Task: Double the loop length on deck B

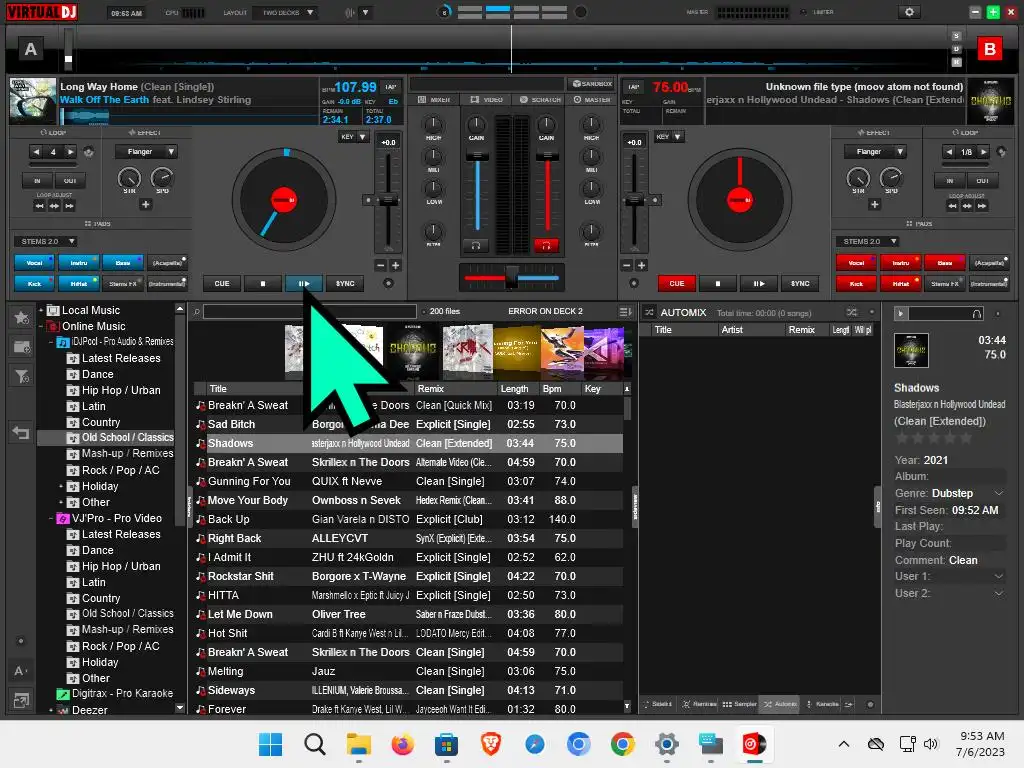Action: click(983, 152)
